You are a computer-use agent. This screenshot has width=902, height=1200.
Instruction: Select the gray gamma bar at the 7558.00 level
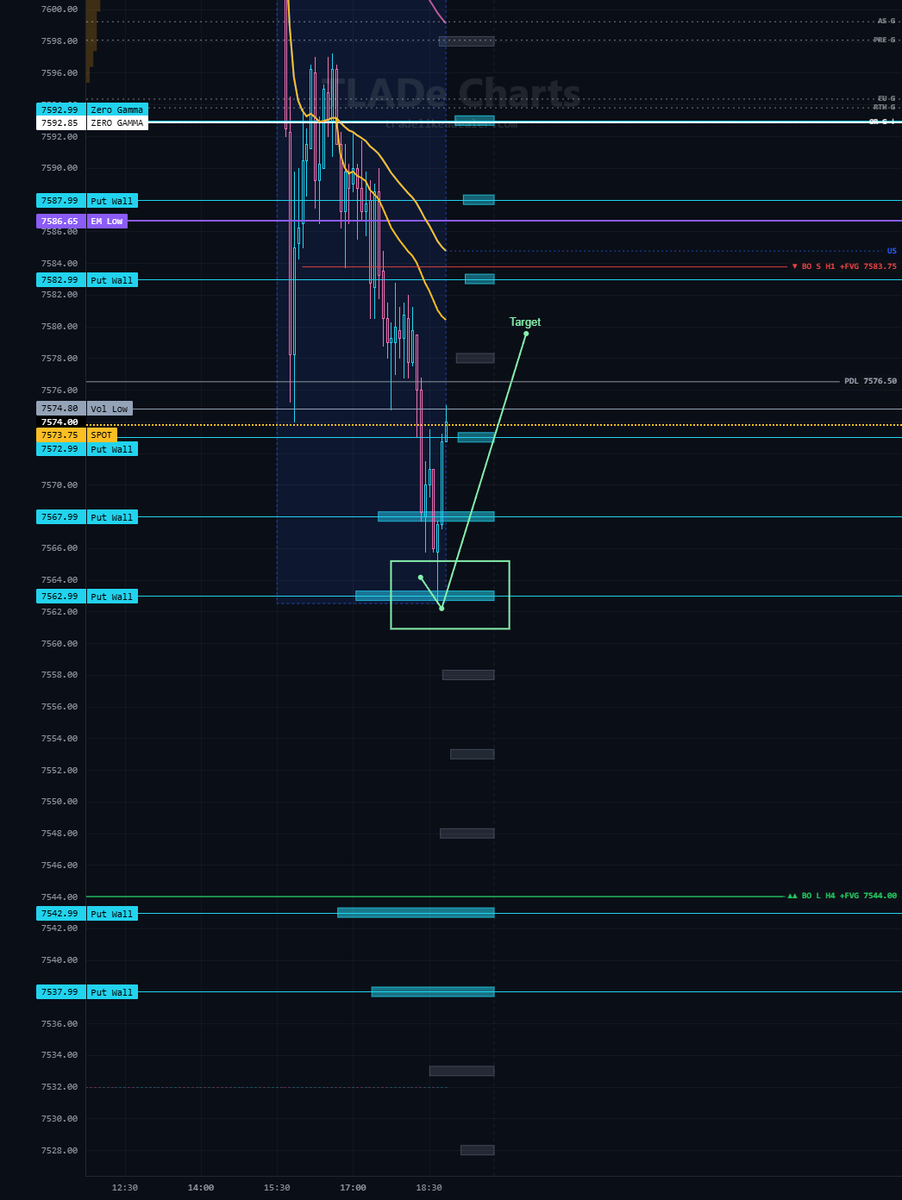pos(468,675)
